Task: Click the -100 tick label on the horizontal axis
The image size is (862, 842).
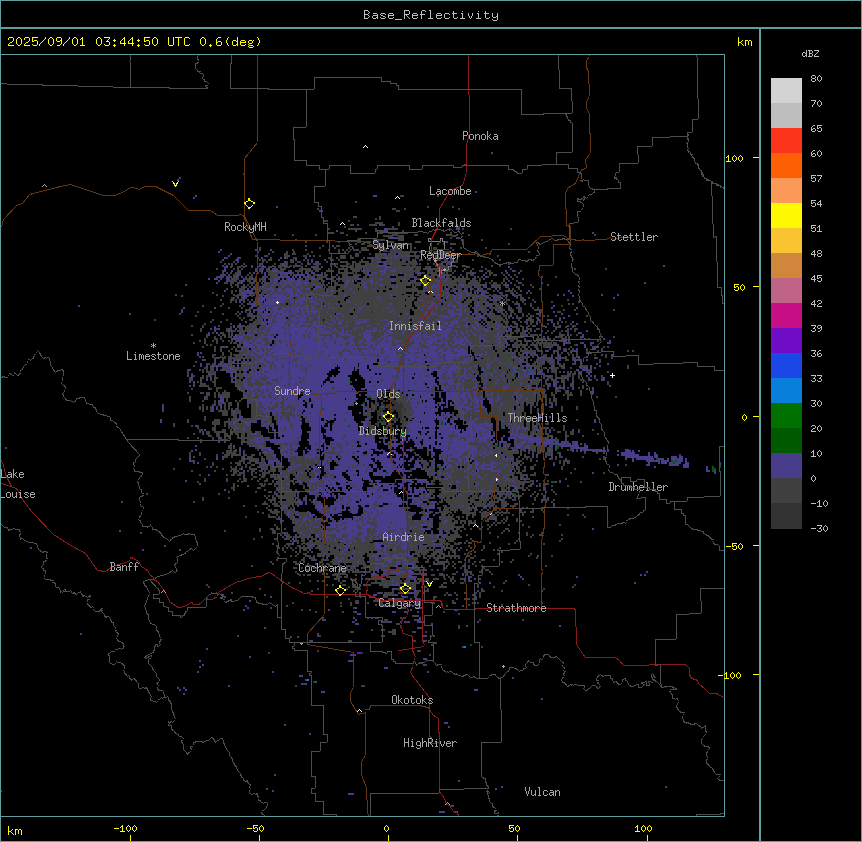Action: 125,828
